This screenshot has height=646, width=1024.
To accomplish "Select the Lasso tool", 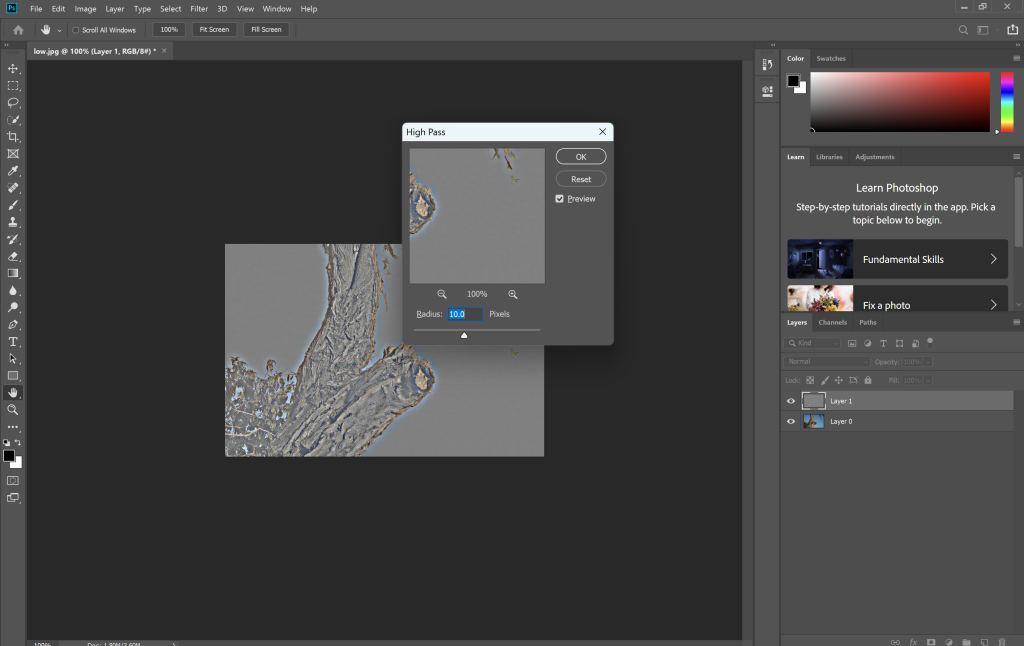I will tap(12, 103).
